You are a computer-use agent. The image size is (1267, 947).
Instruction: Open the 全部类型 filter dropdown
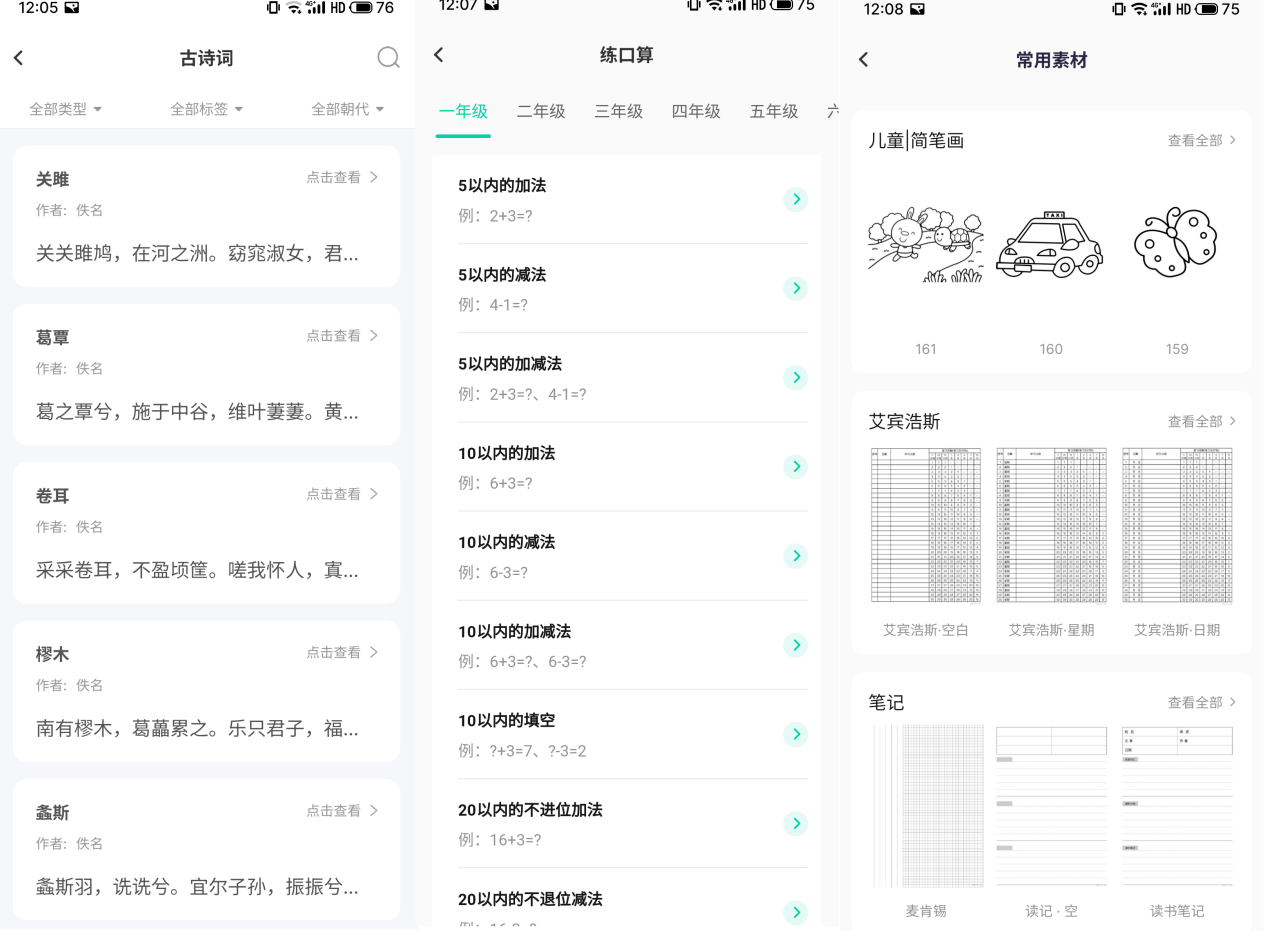pyautogui.click(x=65, y=109)
